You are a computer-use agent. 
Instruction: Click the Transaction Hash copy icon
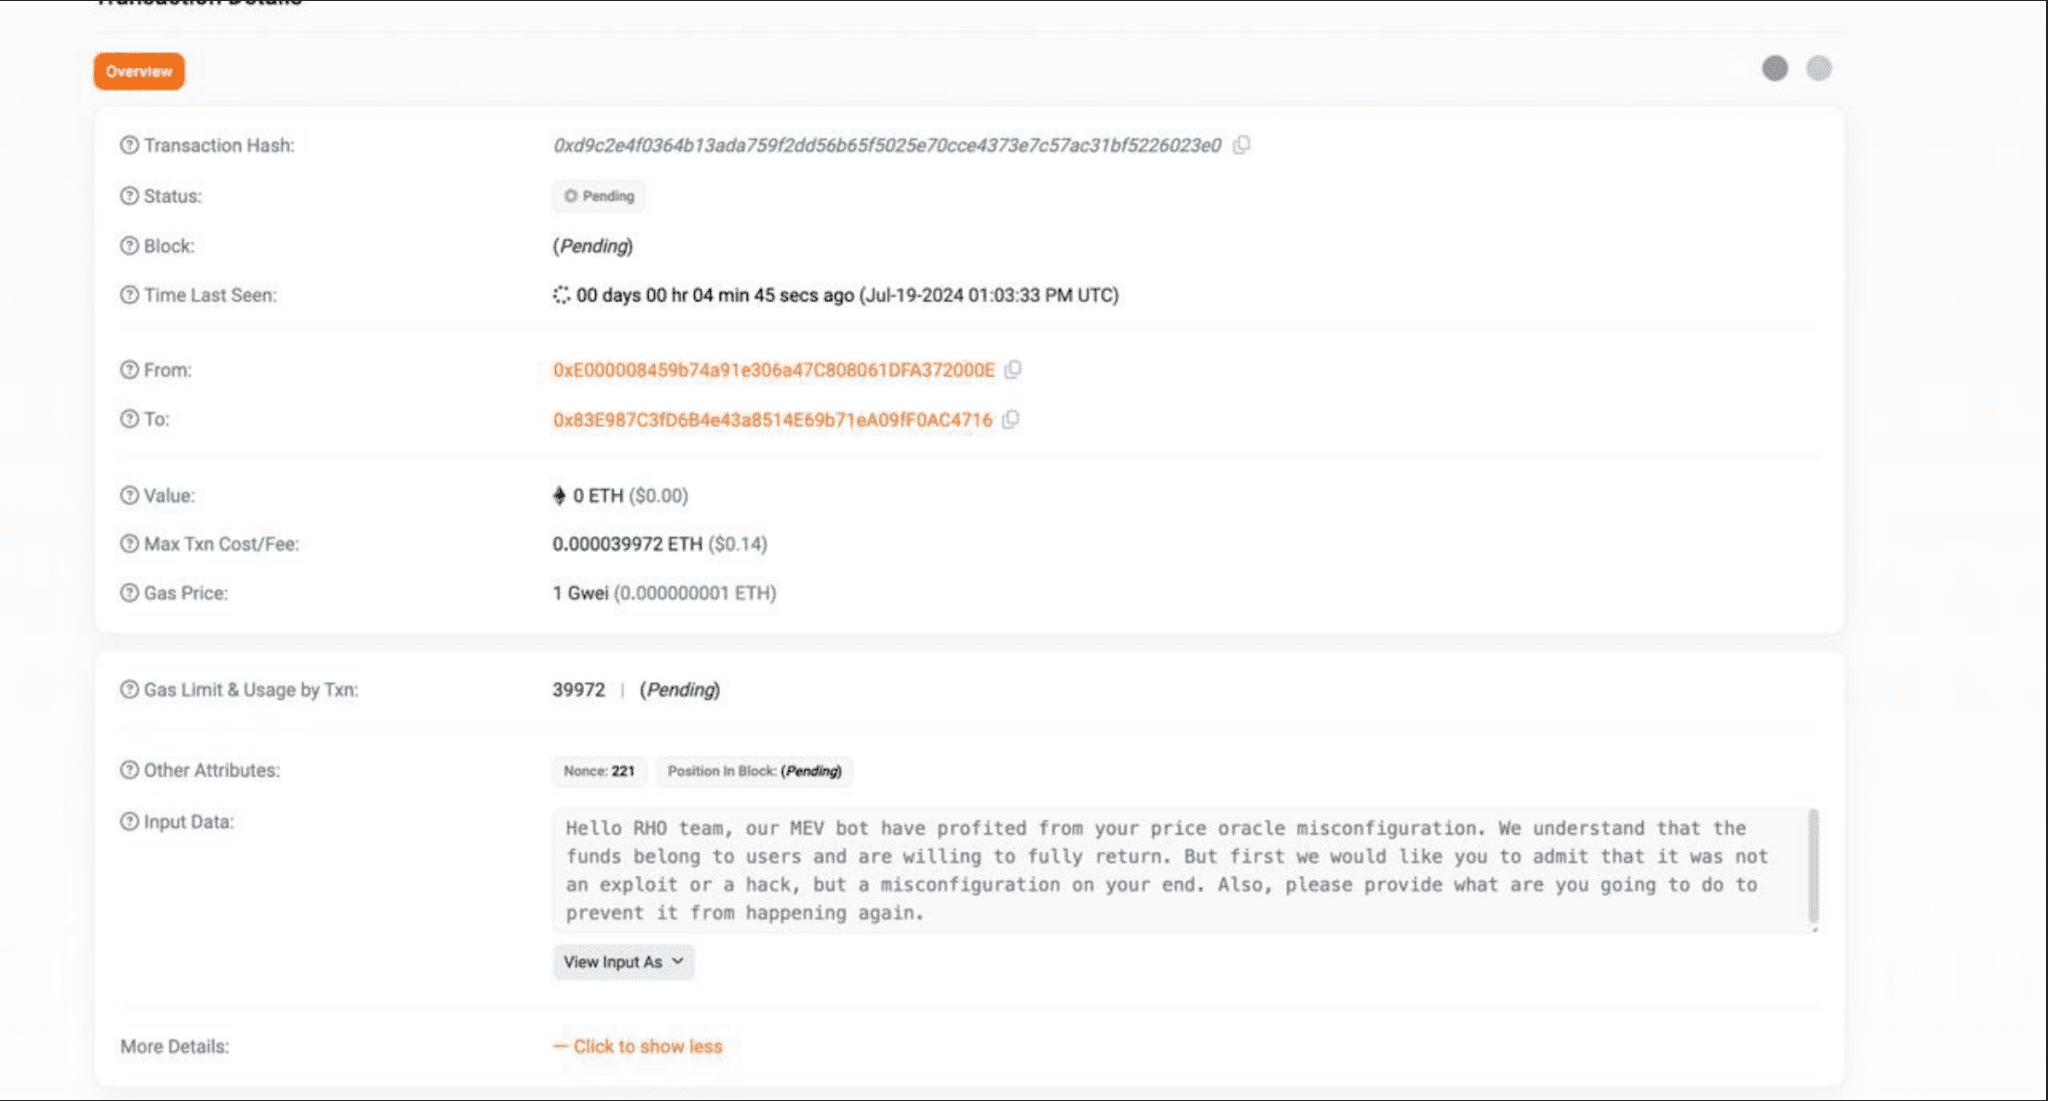tap(1240, 145)
